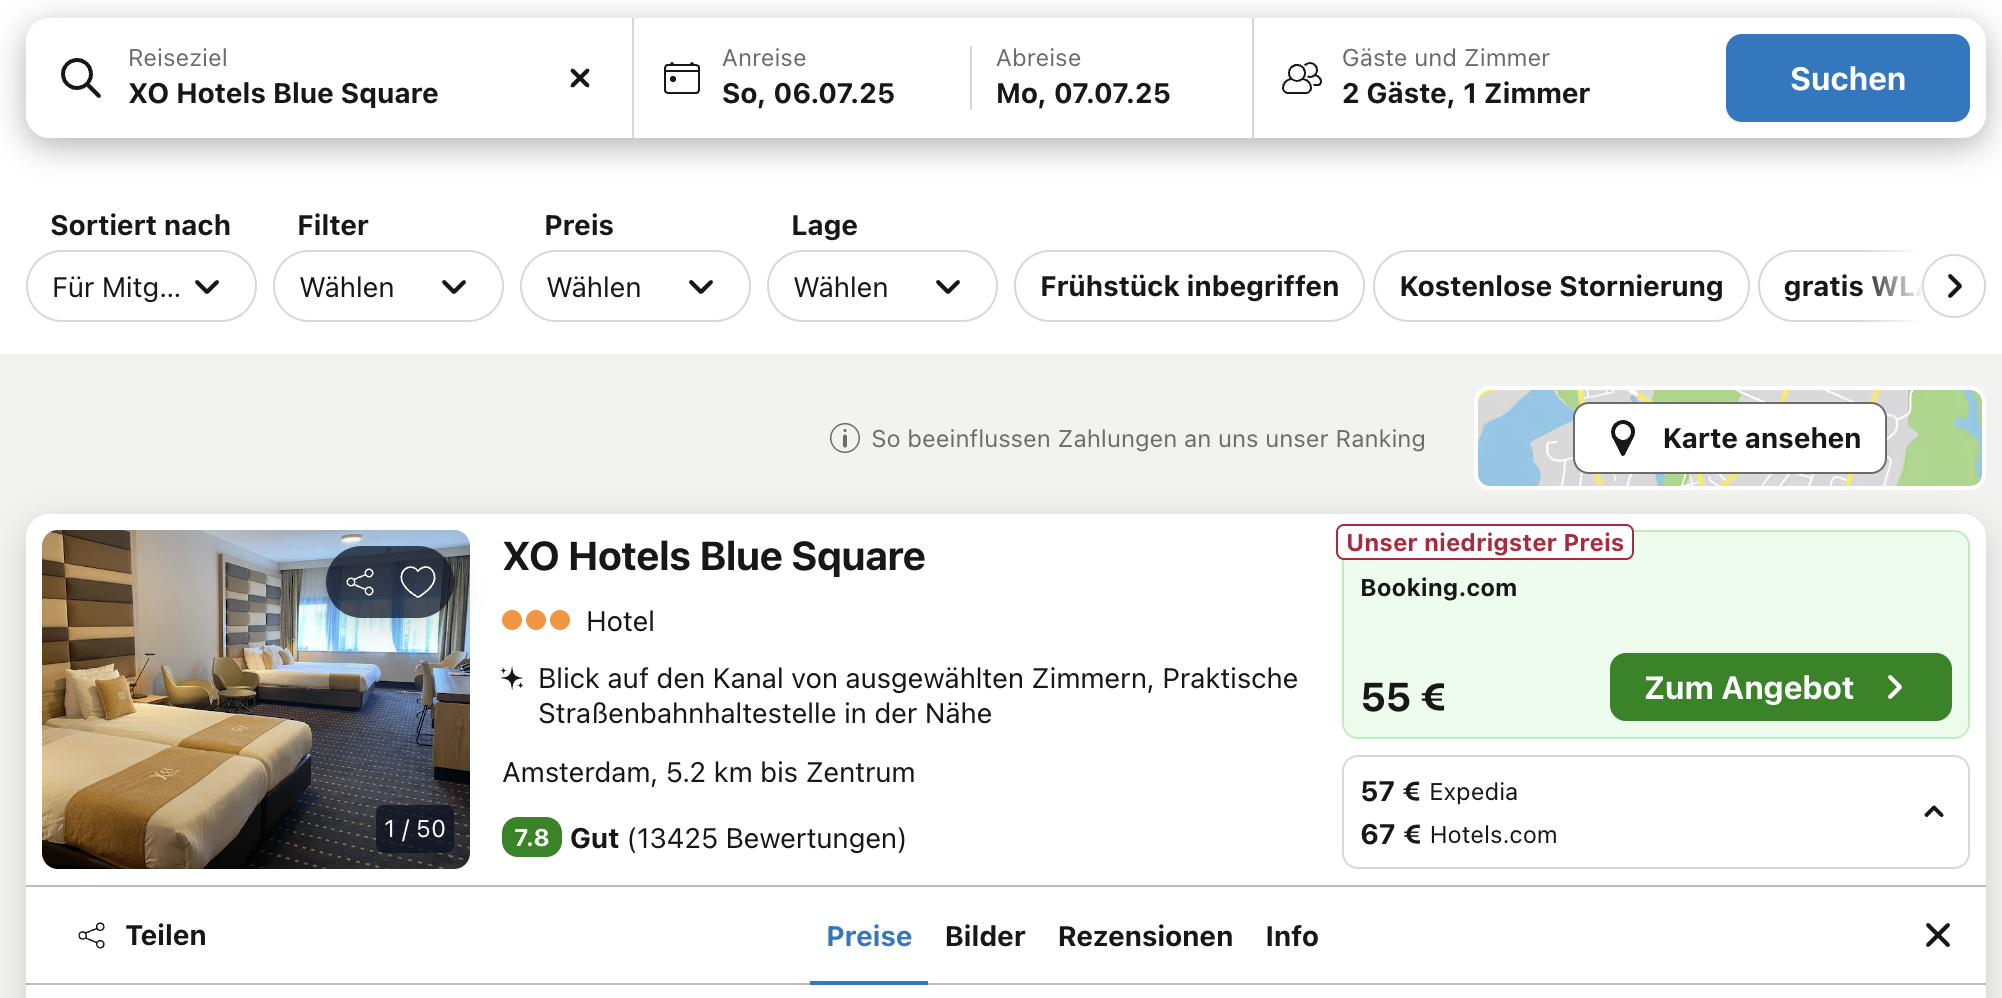Click ranking info icon
The image size is (2002, 998).
(x=845, y=438)
